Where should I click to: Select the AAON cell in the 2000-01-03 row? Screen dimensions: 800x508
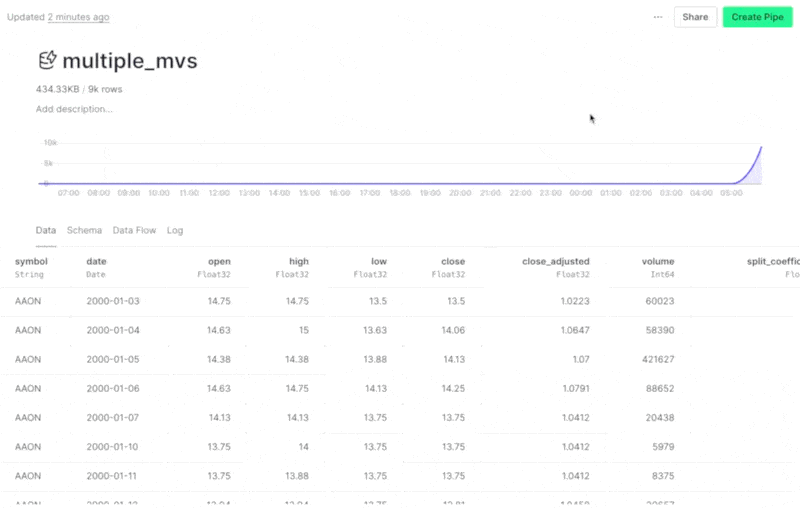point(28,300)
